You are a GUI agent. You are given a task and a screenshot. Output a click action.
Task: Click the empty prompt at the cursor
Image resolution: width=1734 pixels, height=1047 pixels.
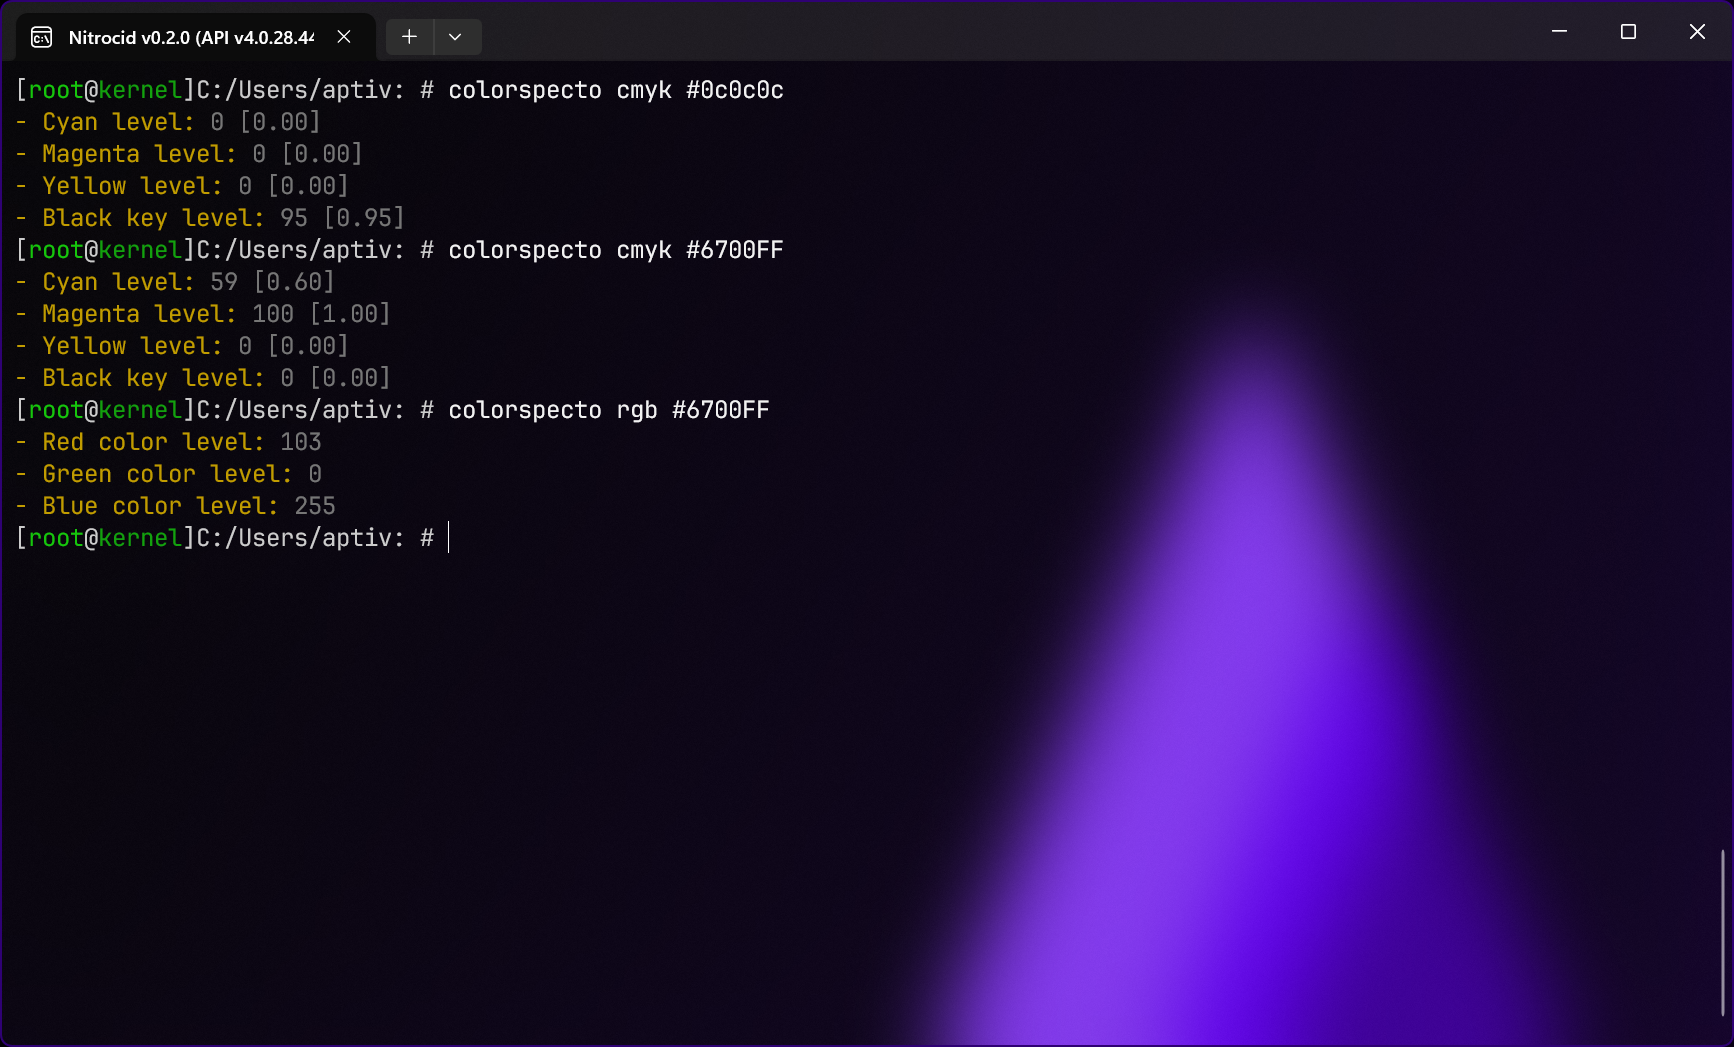449,538
